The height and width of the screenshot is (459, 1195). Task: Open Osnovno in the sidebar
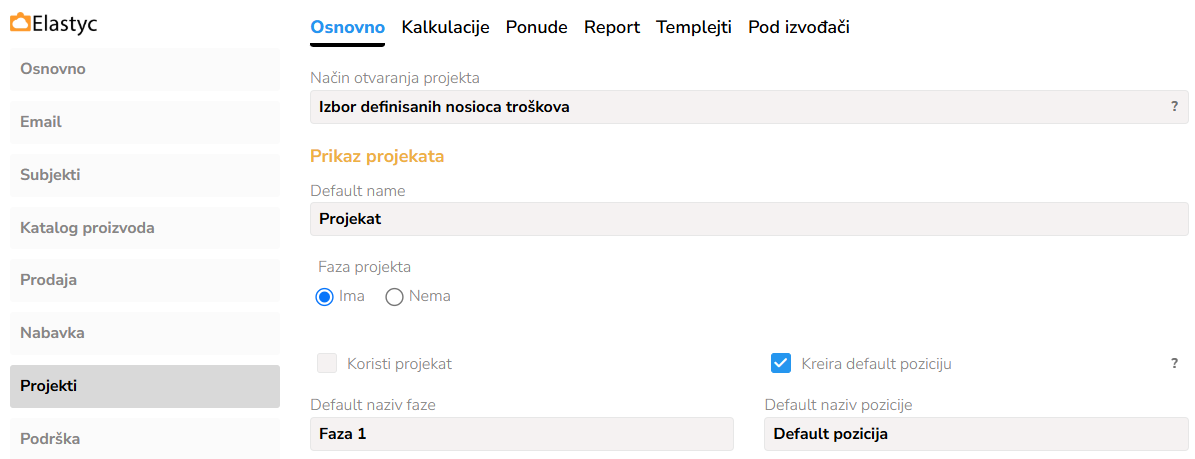coord(145,69)
